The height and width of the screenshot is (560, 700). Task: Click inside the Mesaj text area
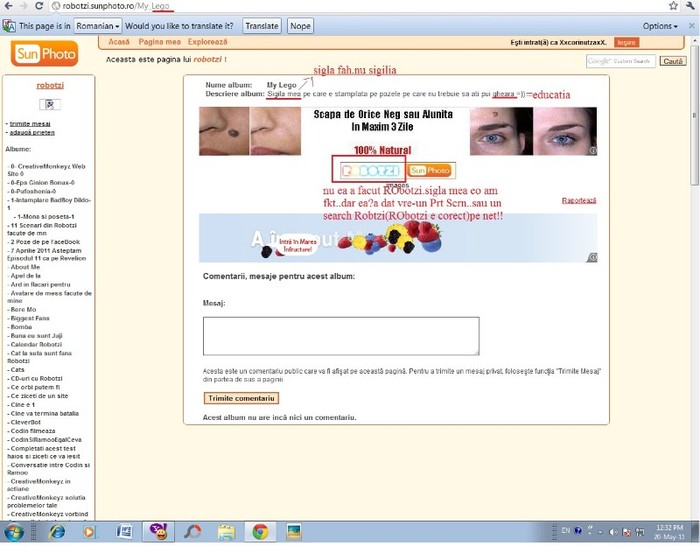[340, 336]
